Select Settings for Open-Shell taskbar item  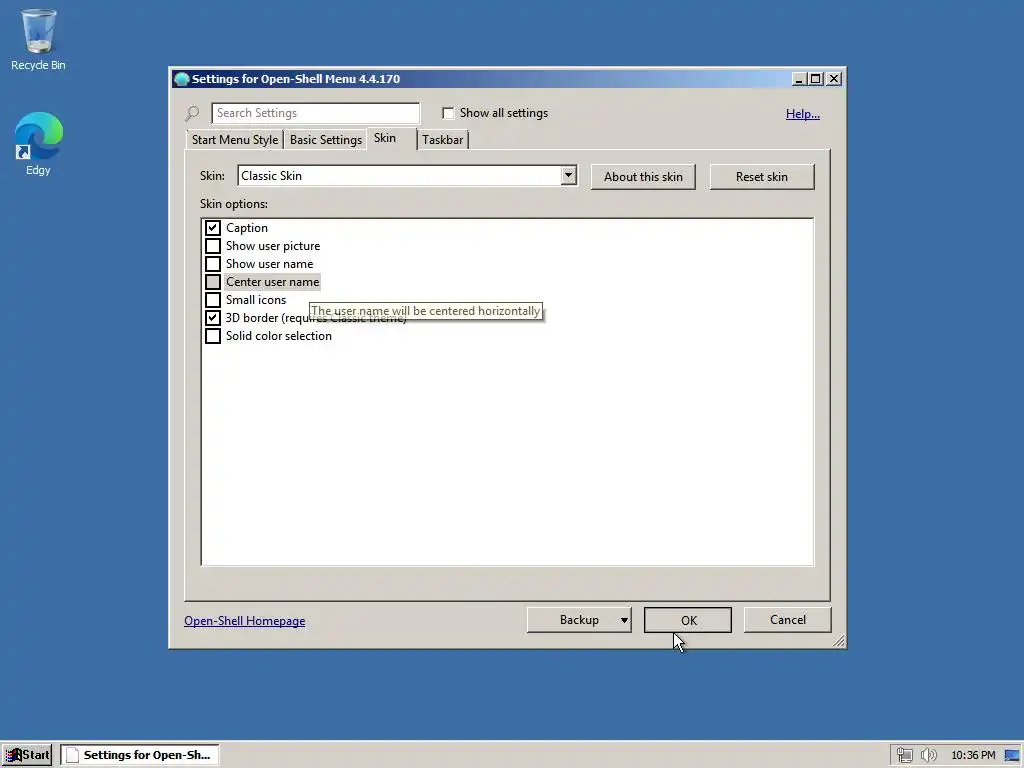click(140, 755)
